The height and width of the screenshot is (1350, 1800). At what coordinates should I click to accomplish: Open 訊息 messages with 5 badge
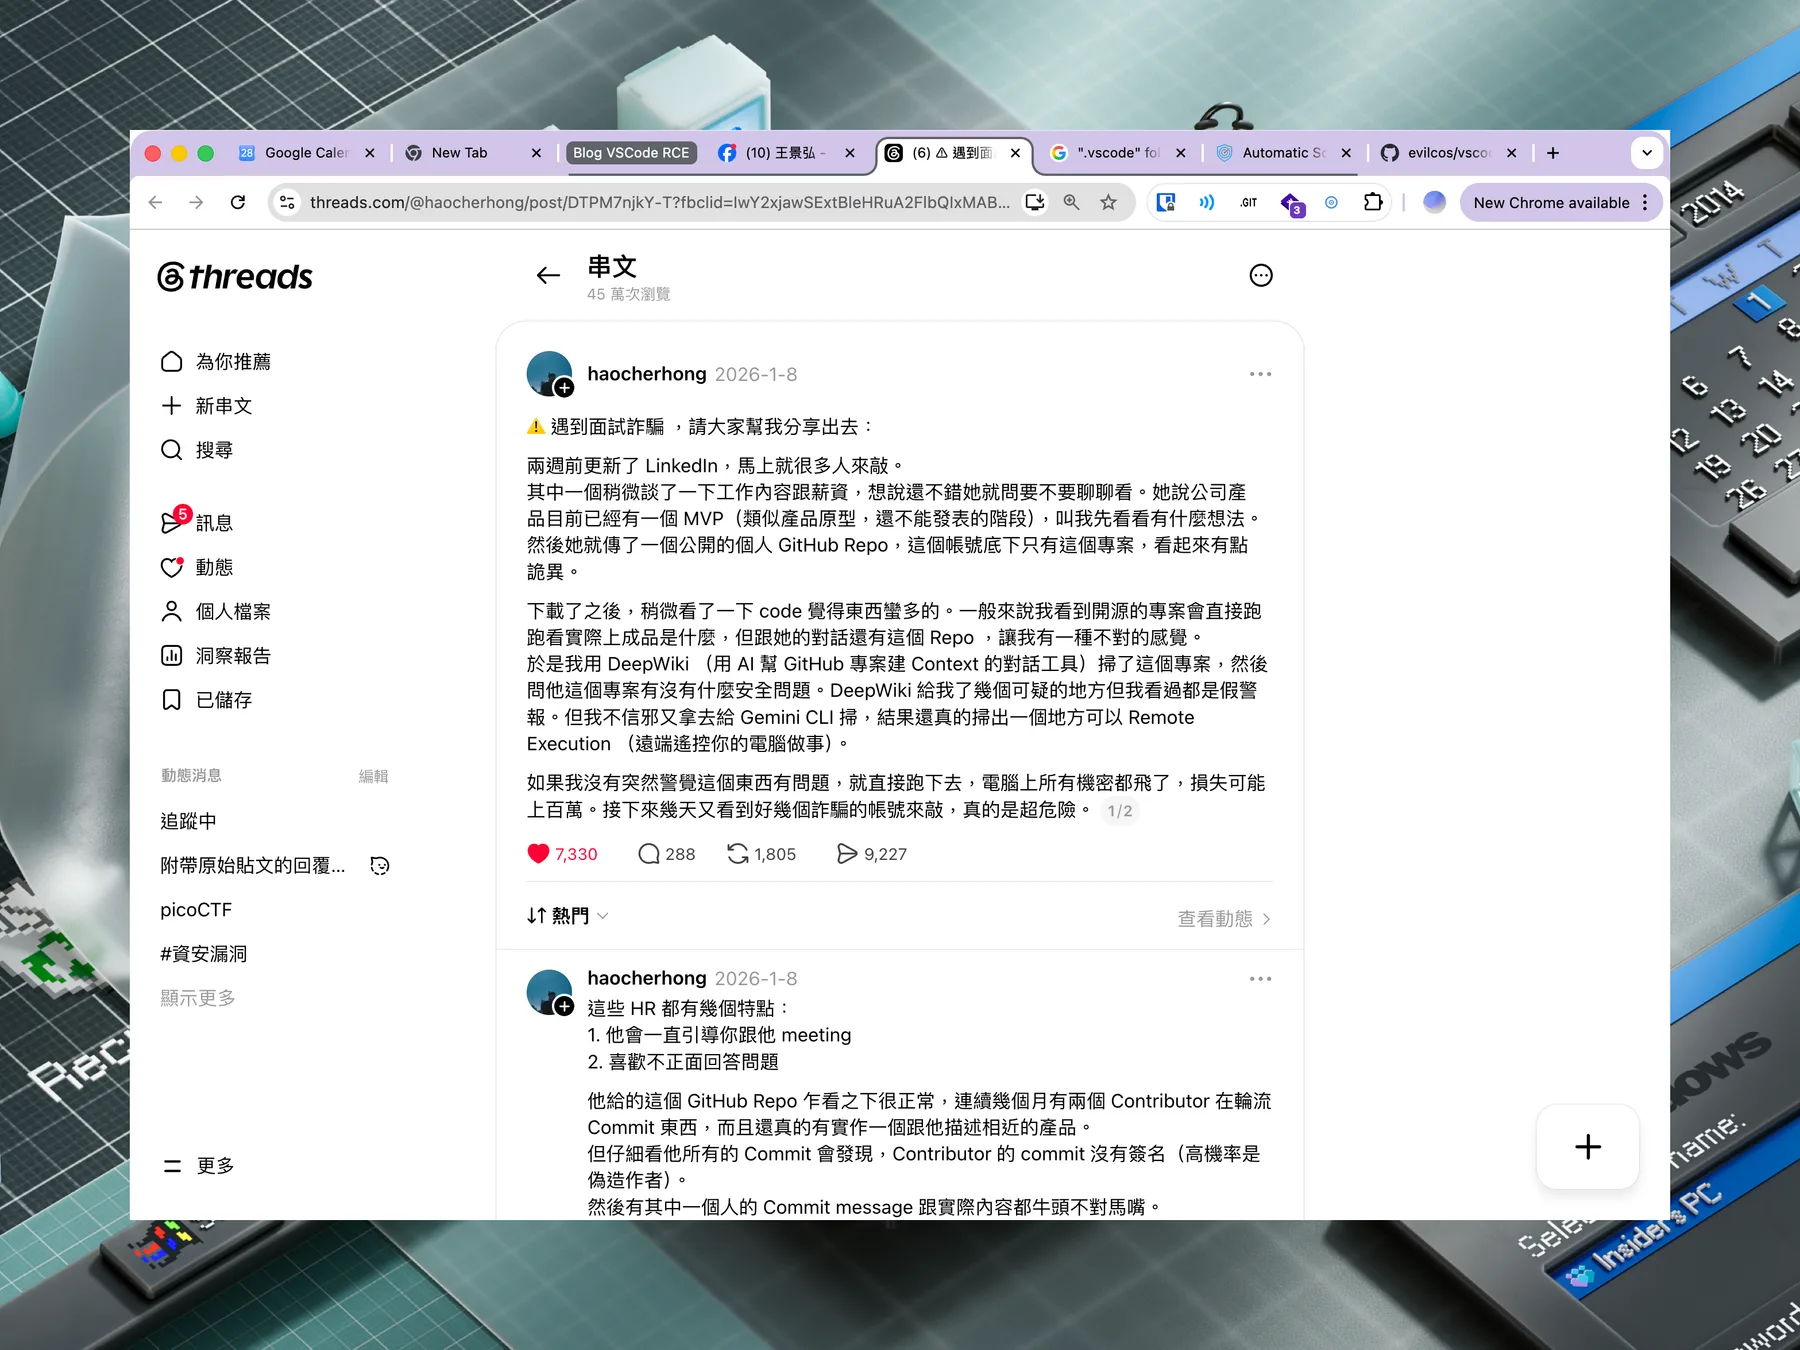(x=197, y=522)
